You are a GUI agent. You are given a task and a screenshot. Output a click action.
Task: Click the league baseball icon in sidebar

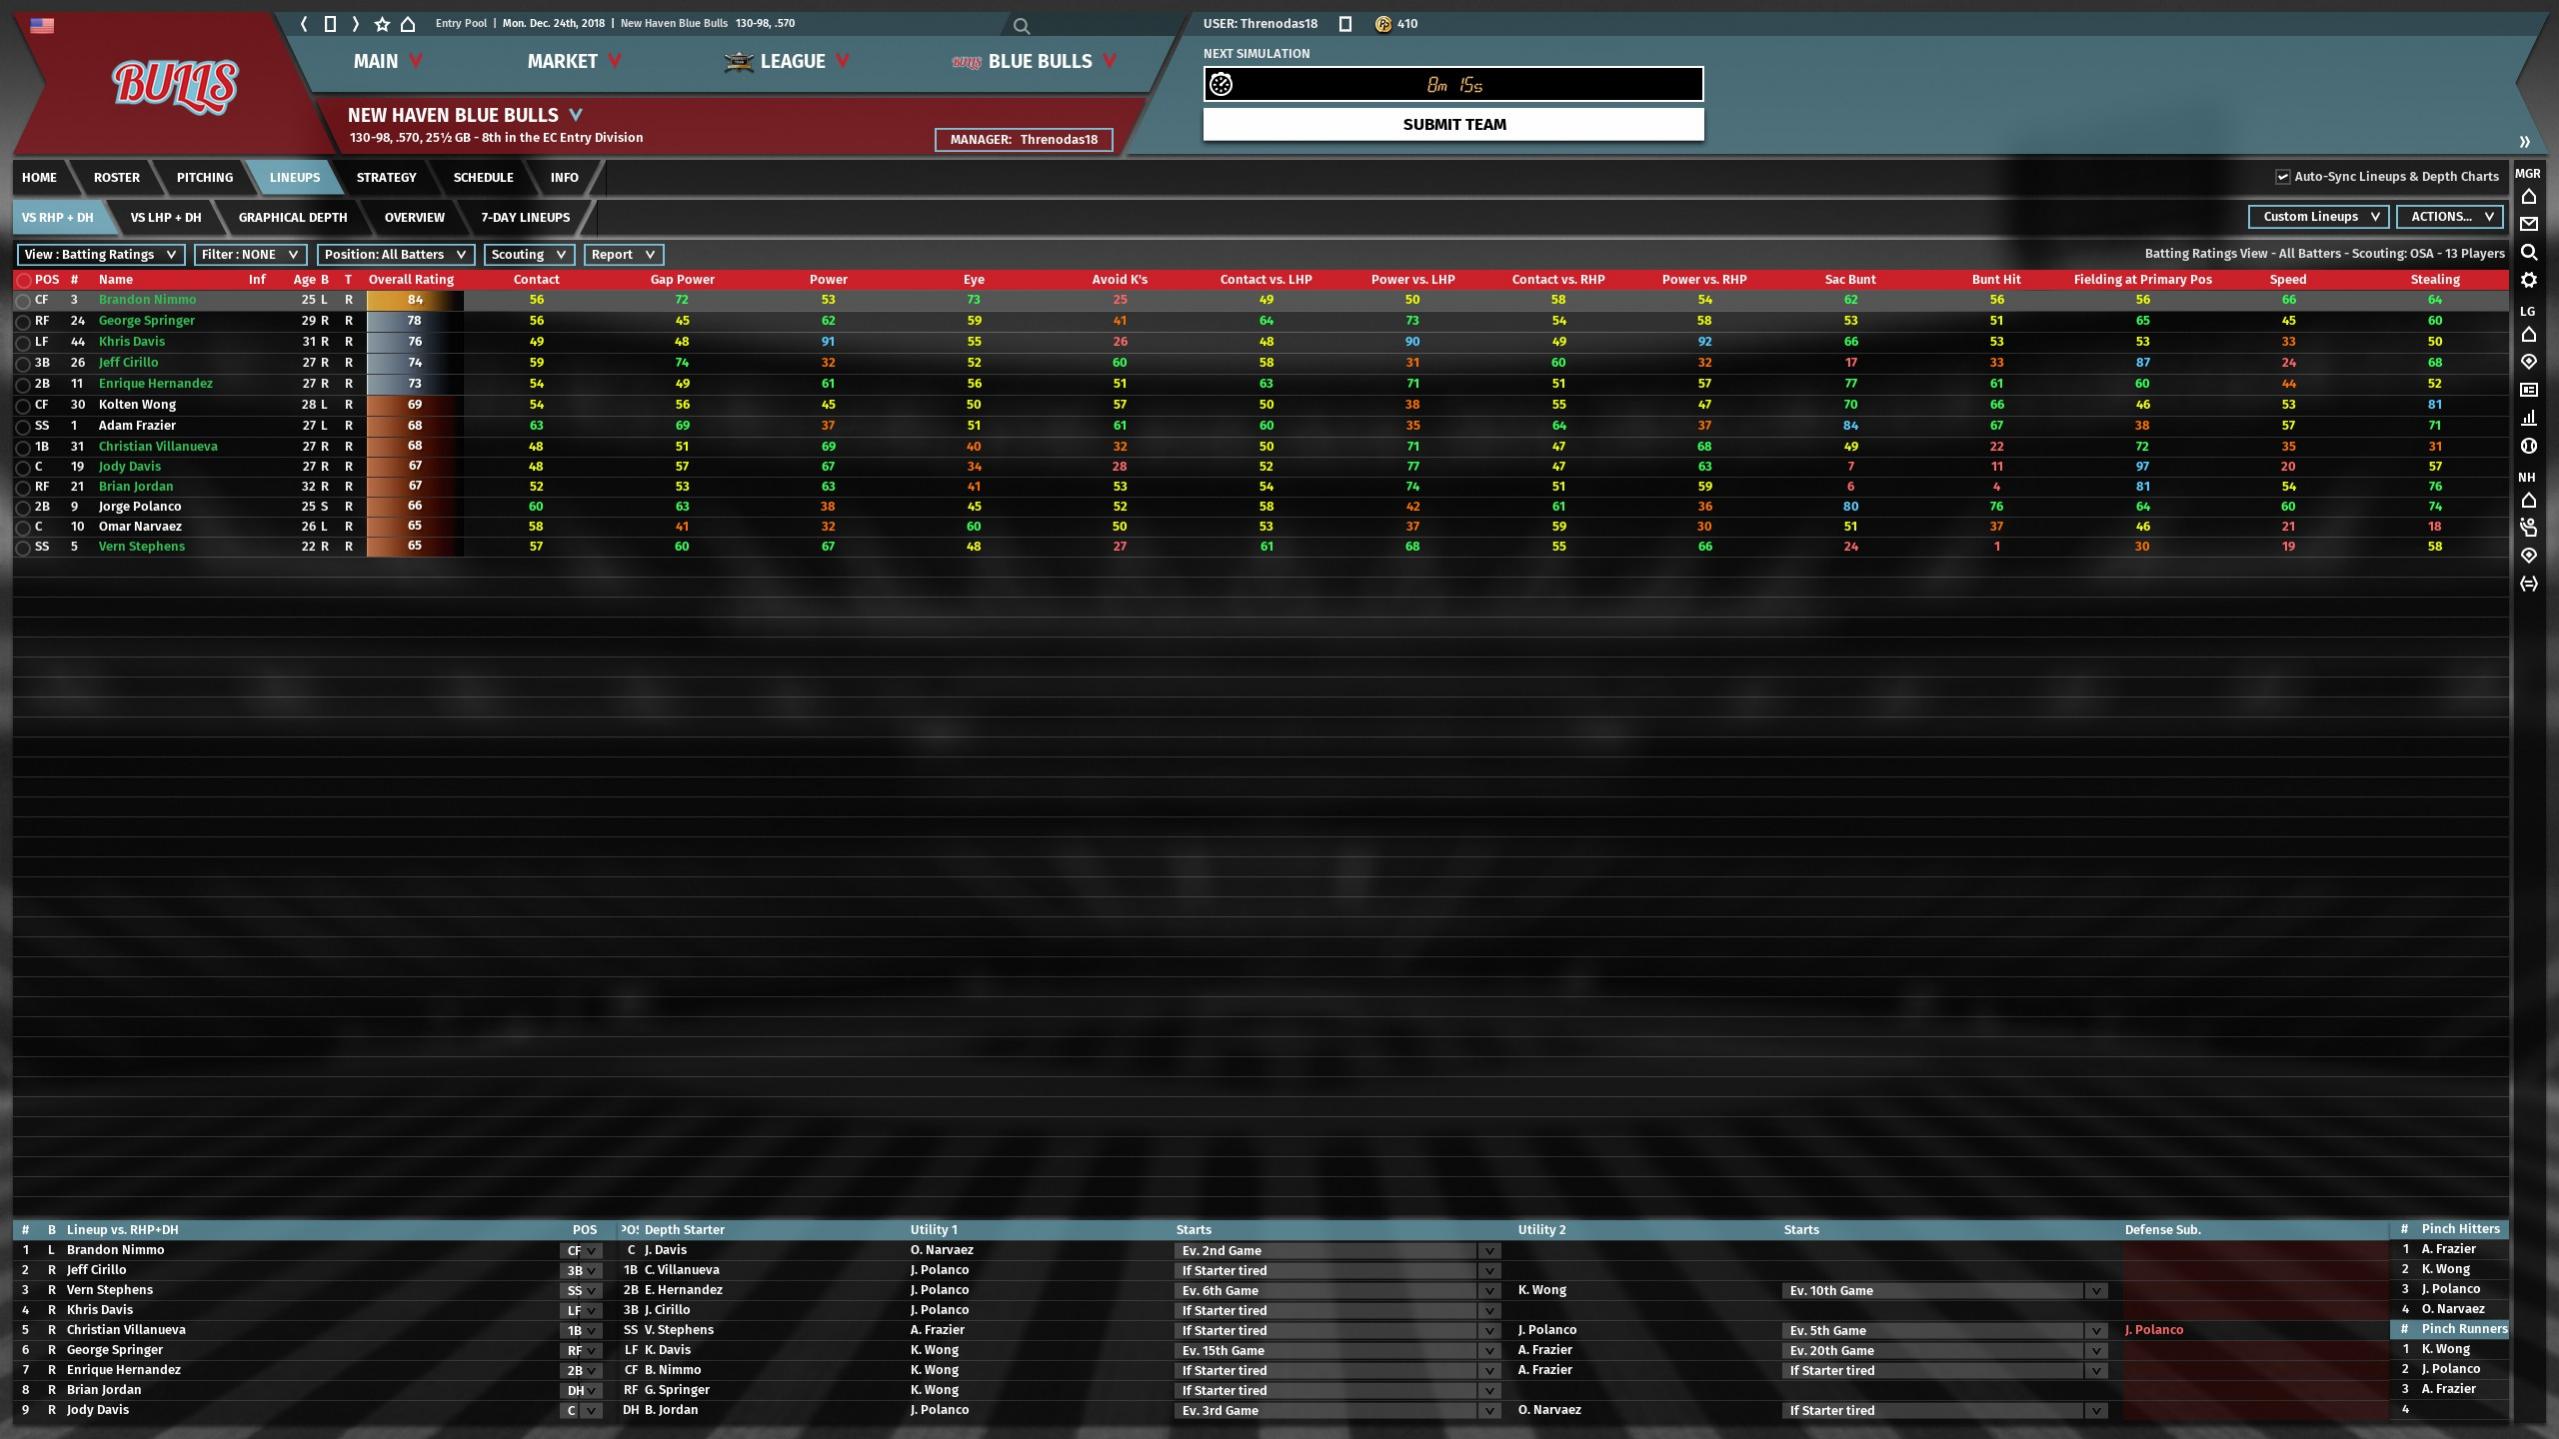pyautogui.click(x=2529, y=446)
